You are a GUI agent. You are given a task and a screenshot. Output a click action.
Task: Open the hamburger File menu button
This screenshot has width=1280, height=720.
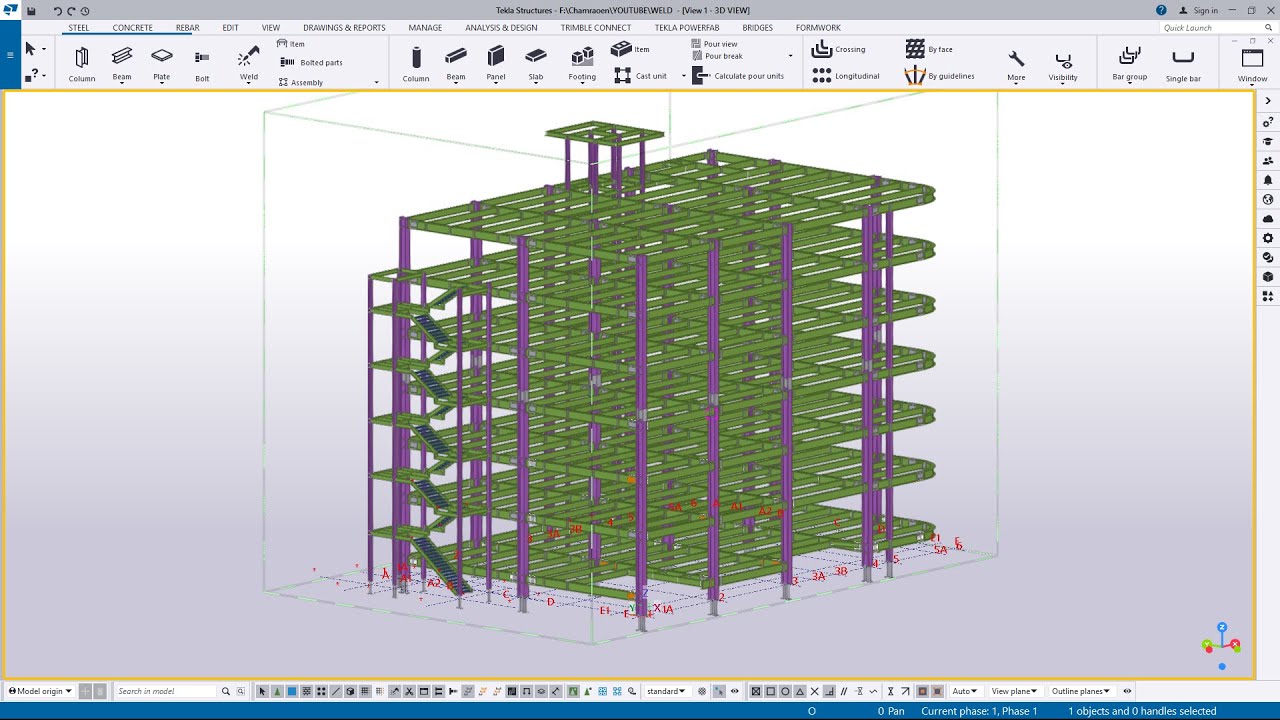10,54
